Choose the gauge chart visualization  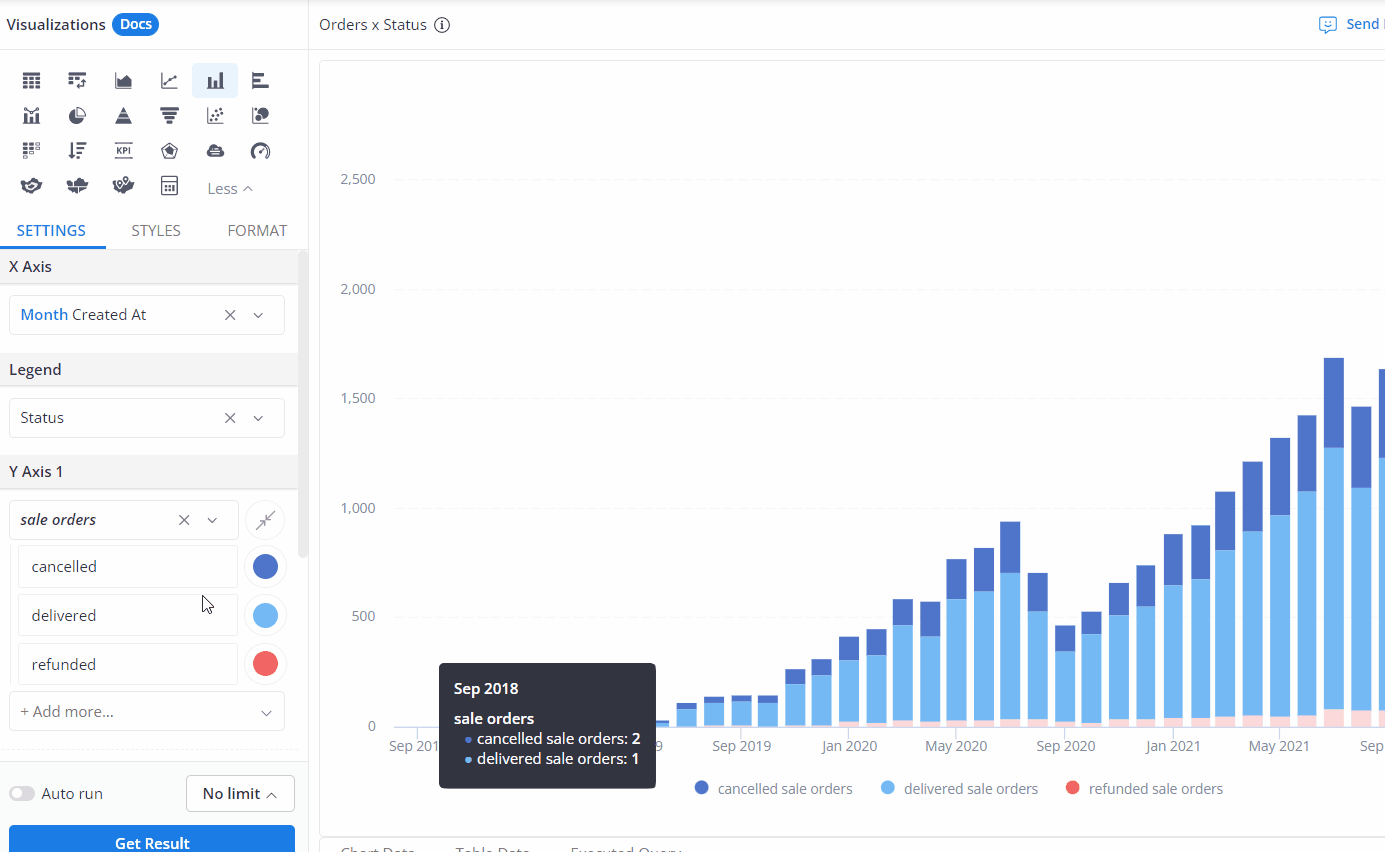click(x=260, y=151)
